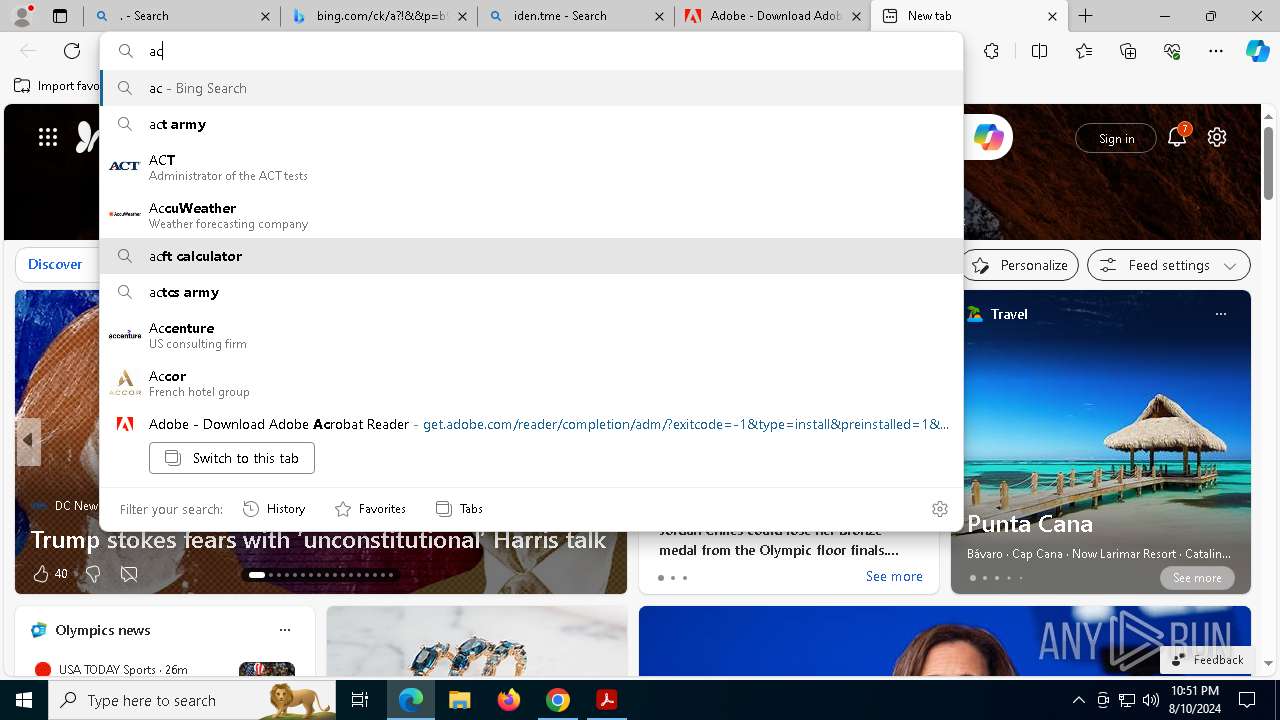Select Accor French hotel group suggestion
This screenshot has width=1280, height=720.
point(531,383)
